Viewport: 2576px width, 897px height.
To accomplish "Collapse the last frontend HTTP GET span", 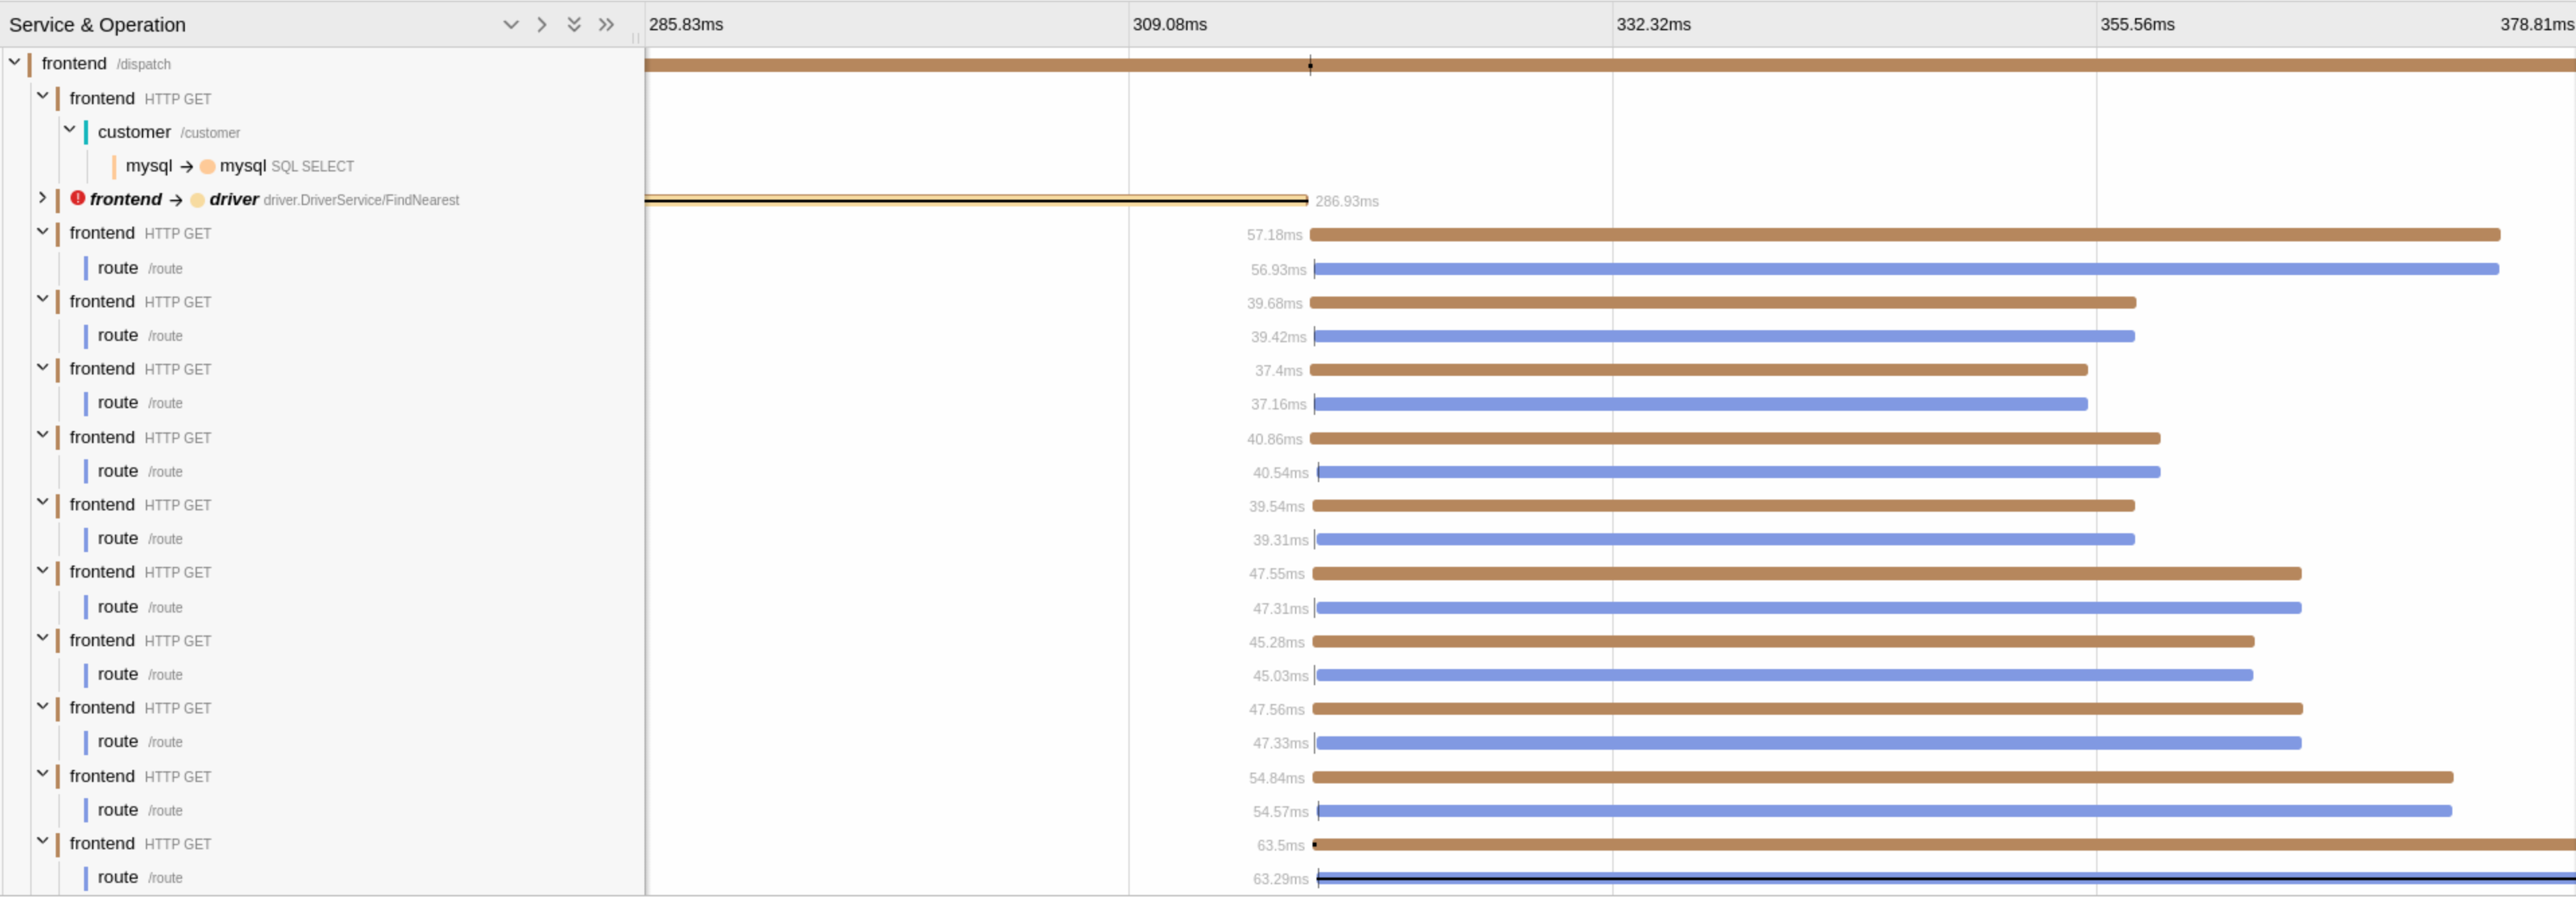I will click(42, 844).
